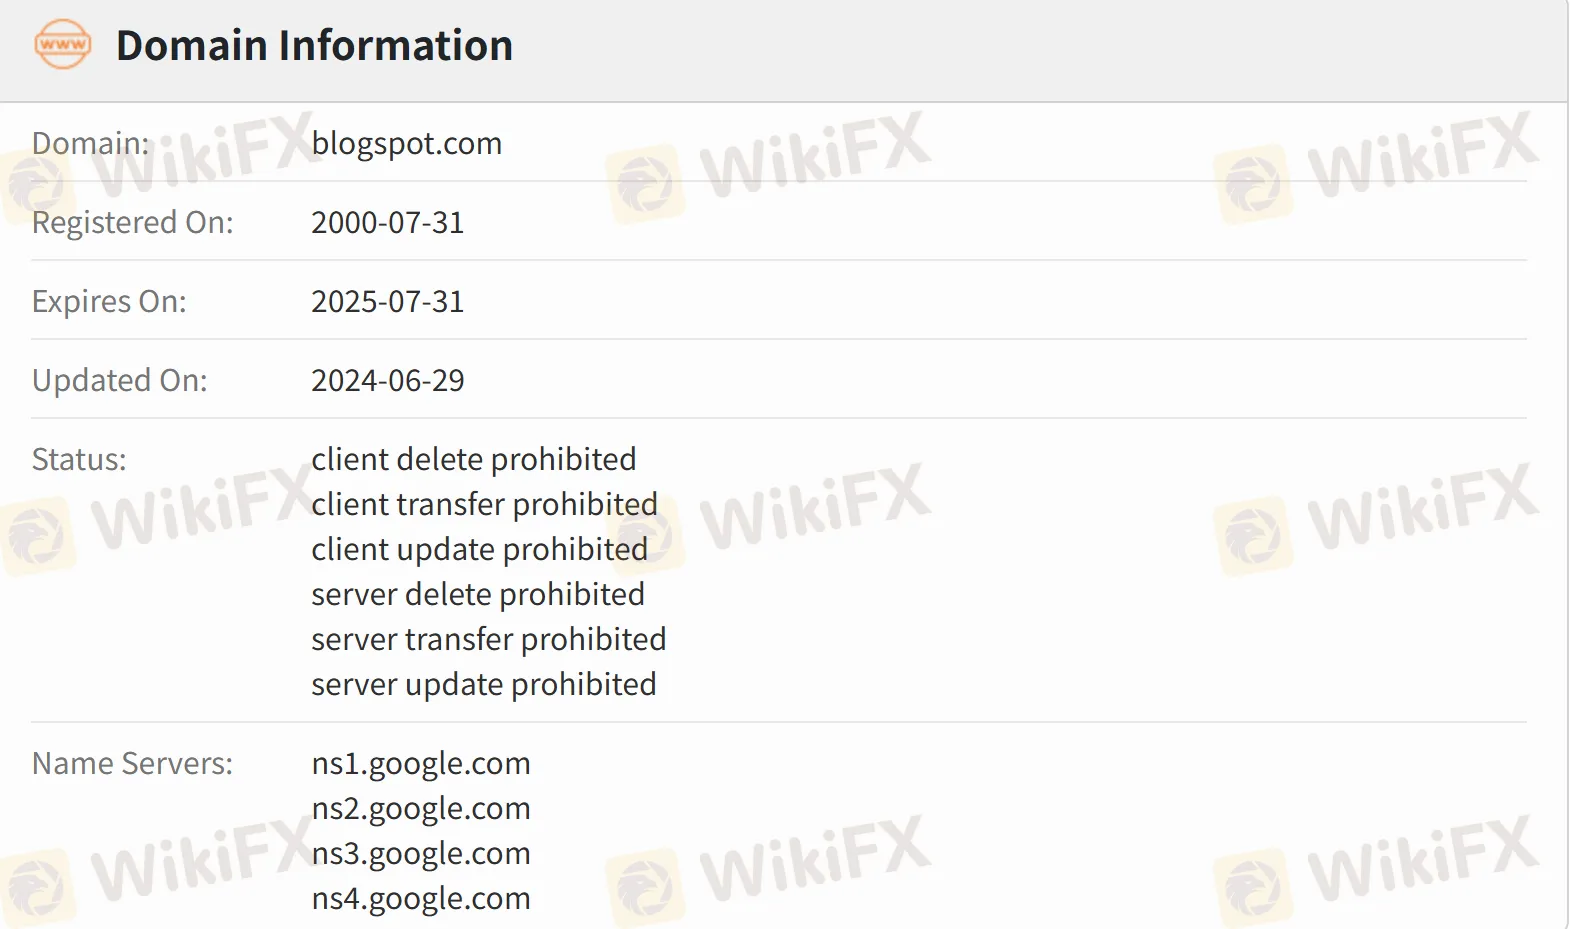Click the ns2.google.com name server
The image size is (1571, 929).
pos(420,808)
